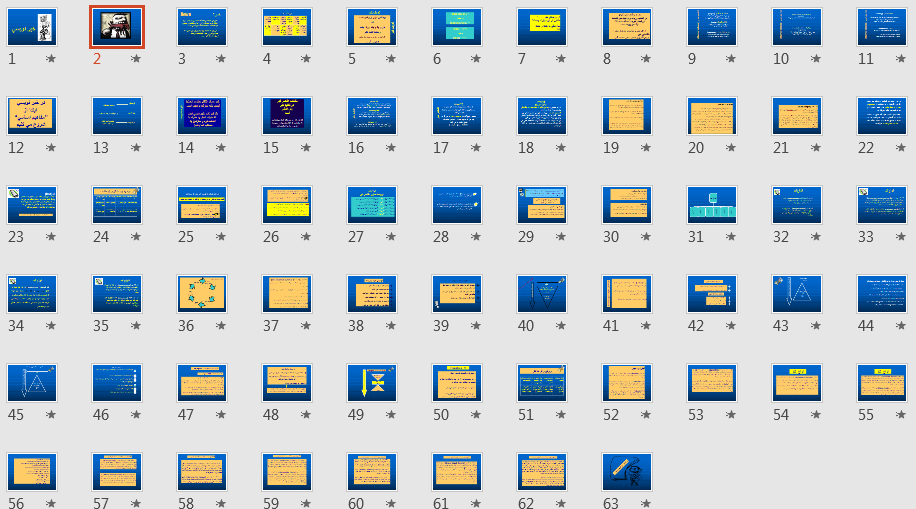The image size is (916, 509).
Task: Preview the slide 28 transition star
Action: [476, 237]
